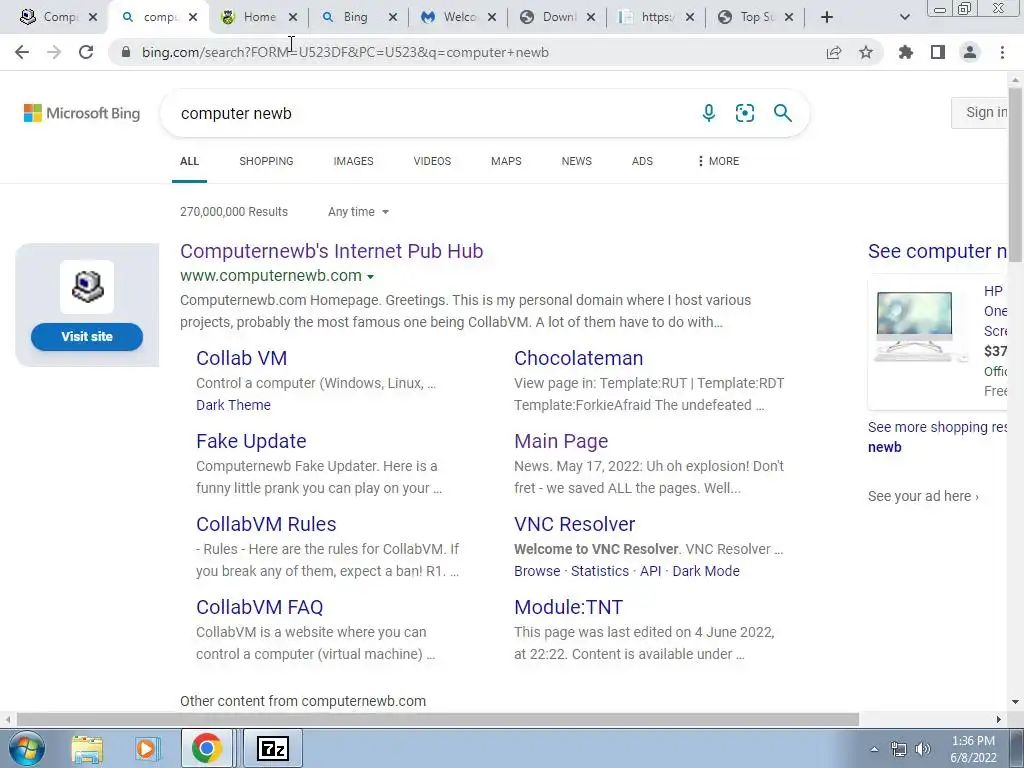1024x768 pixels.
Task: Open Computernewb's Internet Pub Hub result
Action: tap(332, 251)
